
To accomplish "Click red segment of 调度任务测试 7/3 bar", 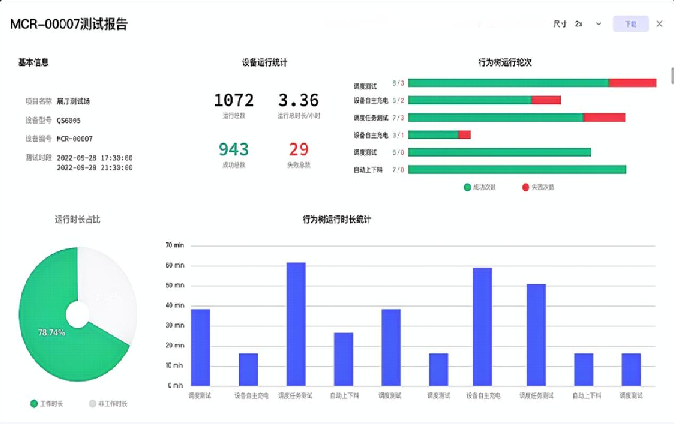I will point(603,118).
